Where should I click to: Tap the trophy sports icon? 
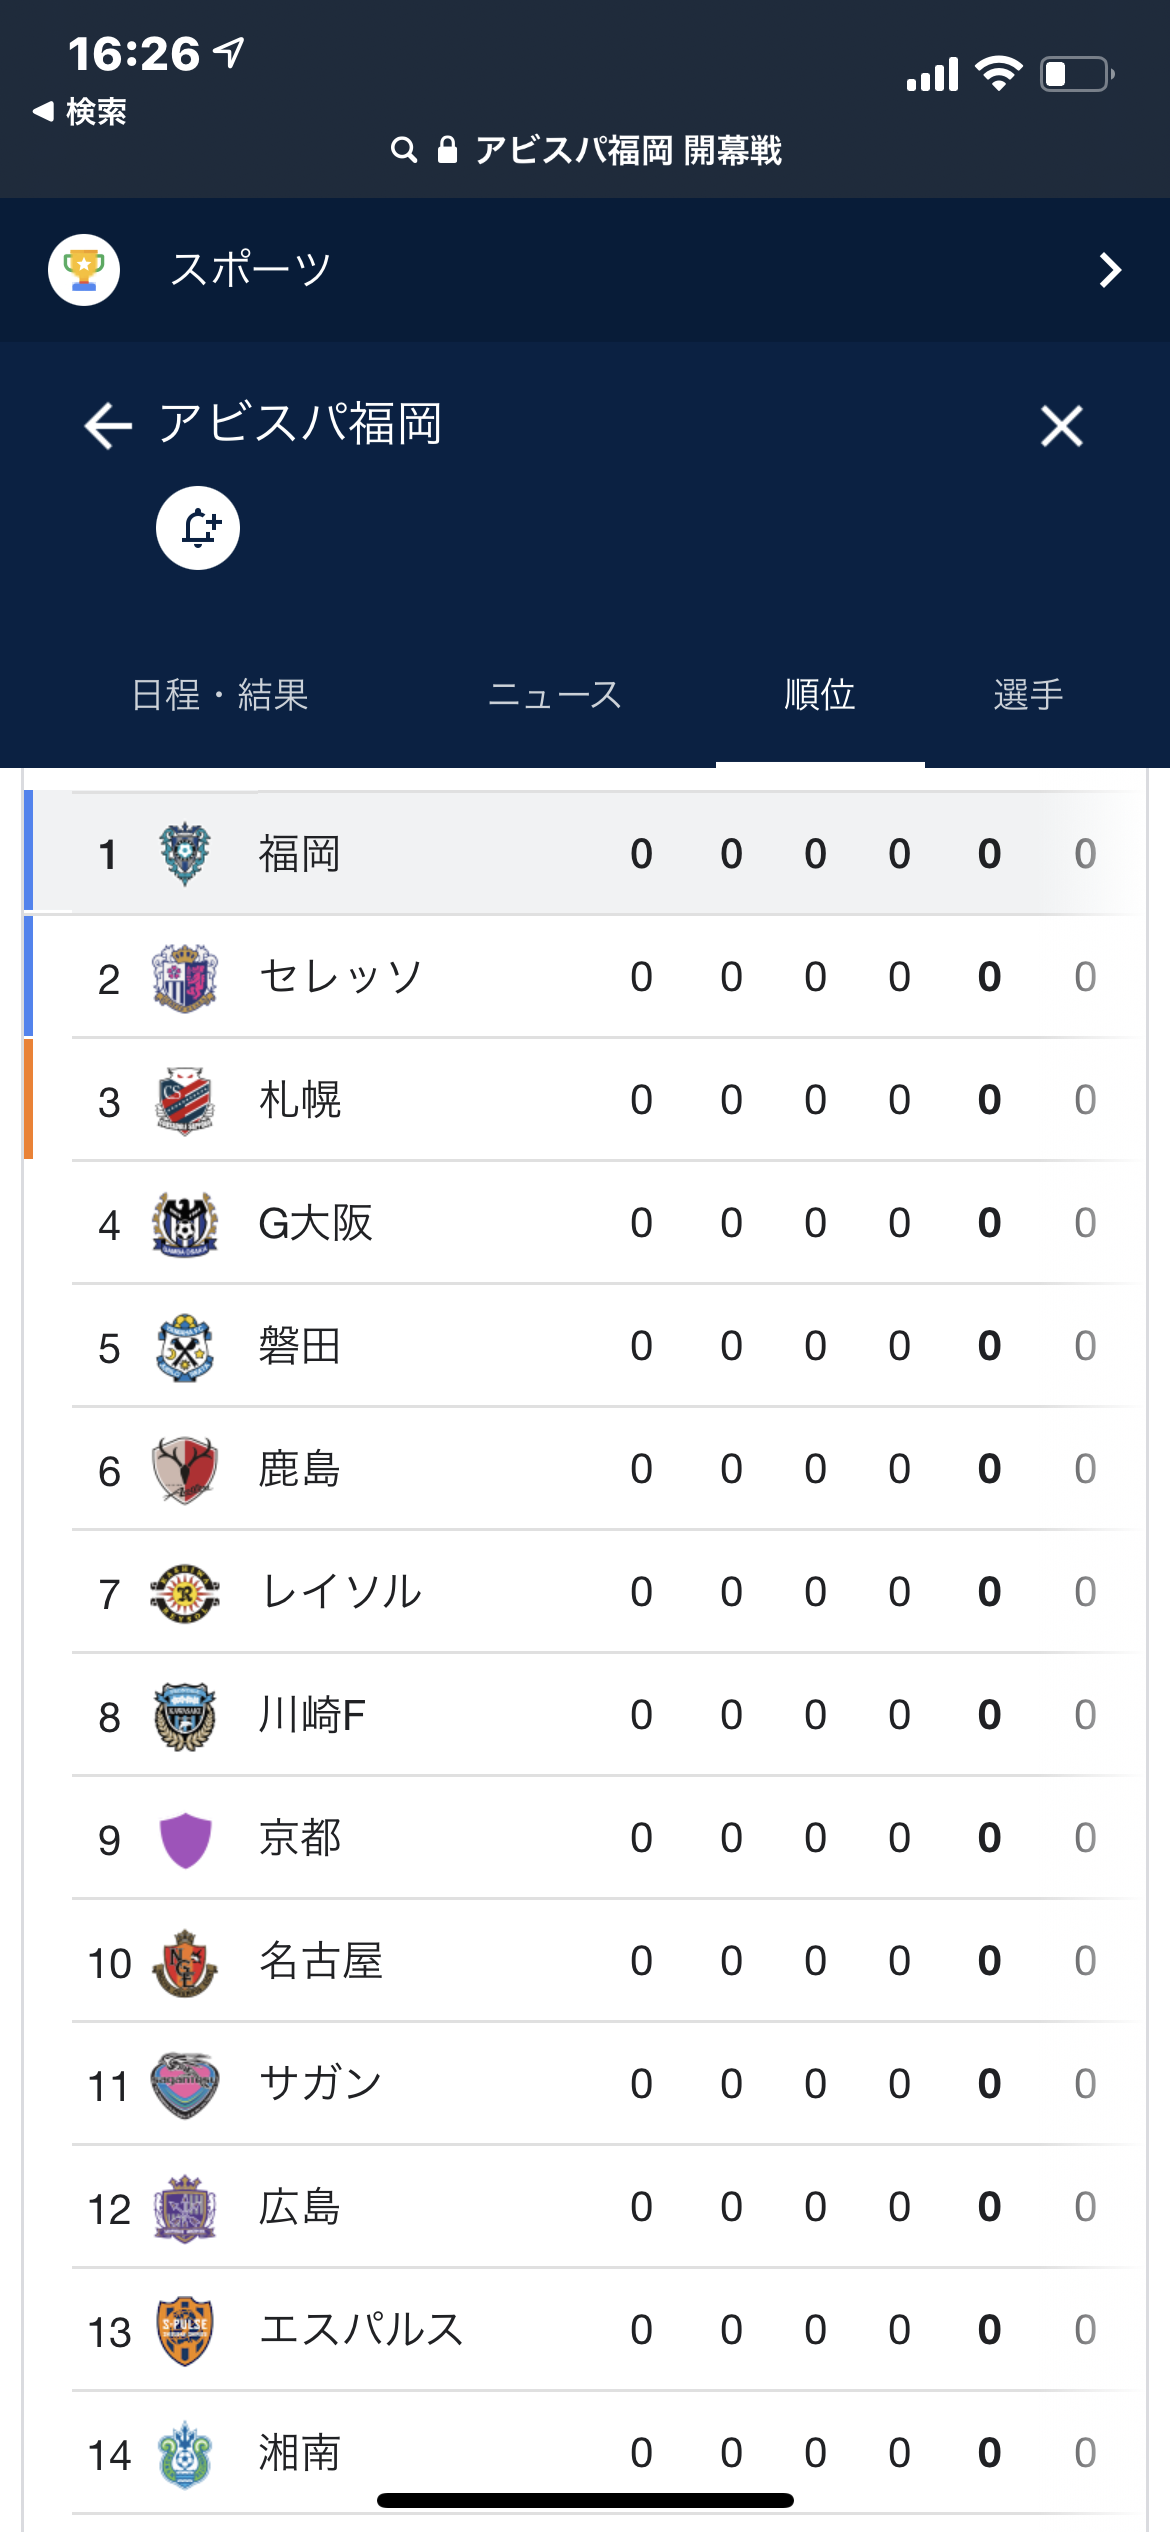84,270
